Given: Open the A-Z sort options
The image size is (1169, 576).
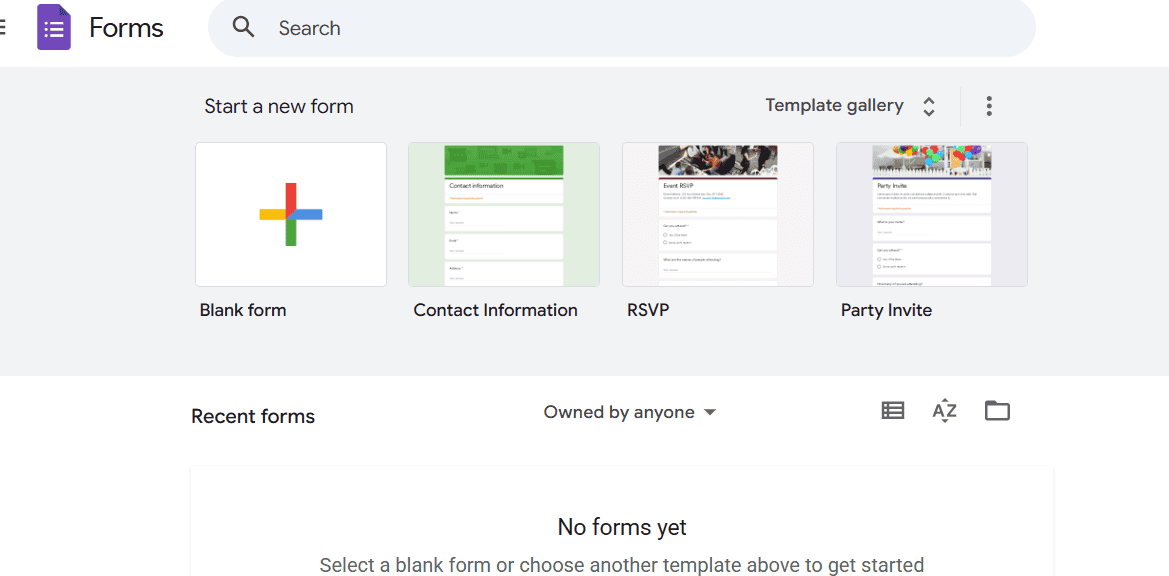Looking at the screenshot, I should tap(944, 410).
